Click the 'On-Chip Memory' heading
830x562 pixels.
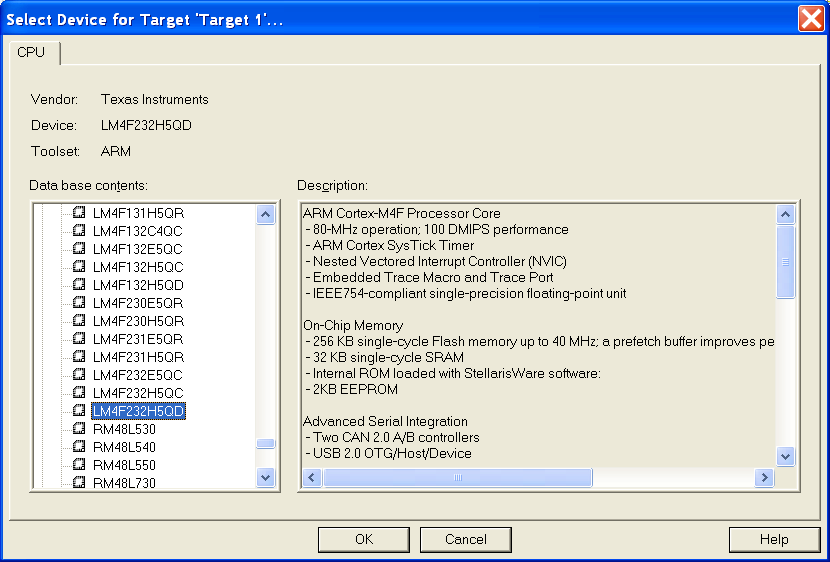pyautogui.click(x=353, y=325)
